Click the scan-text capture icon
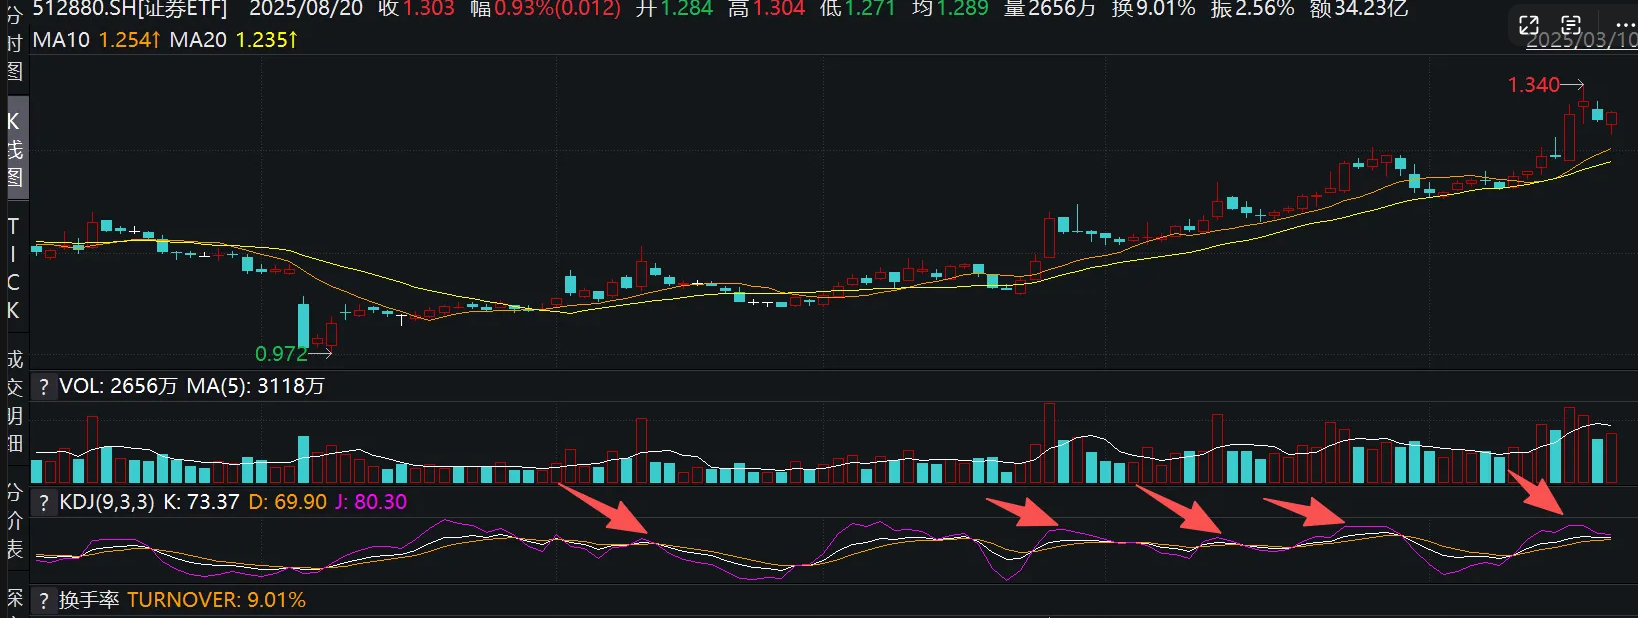Image resolution: width=1638 pixels, height=618 pixels. click(1571, 26)
